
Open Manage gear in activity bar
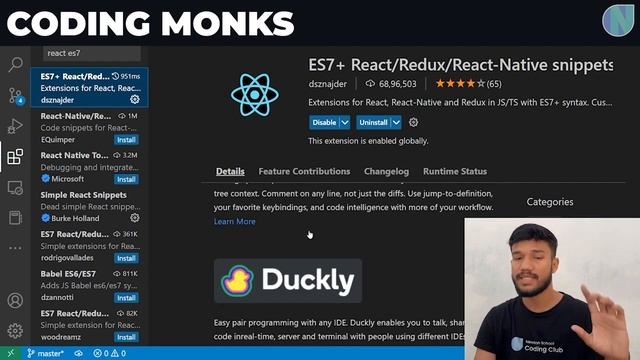(x=15, y=331)
